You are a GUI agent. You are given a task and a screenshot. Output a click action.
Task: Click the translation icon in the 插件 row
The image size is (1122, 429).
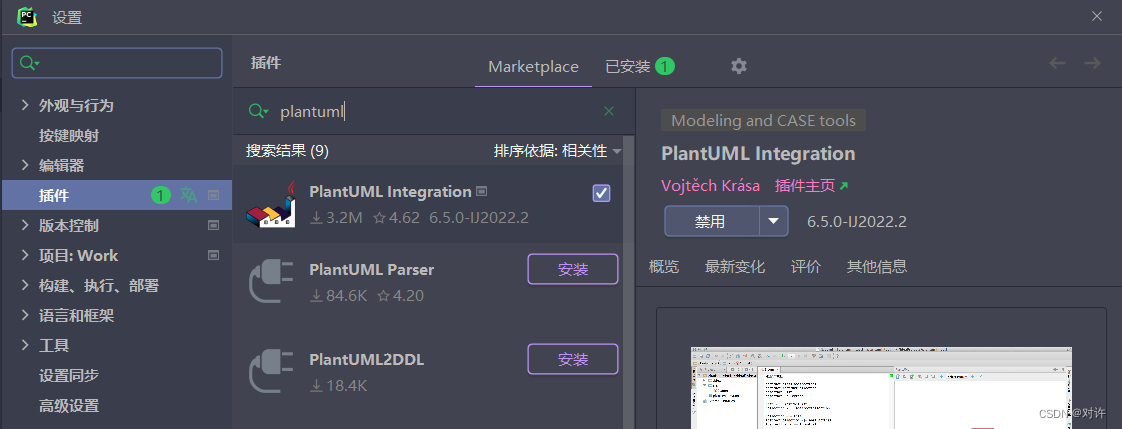(x=188, y=195)
